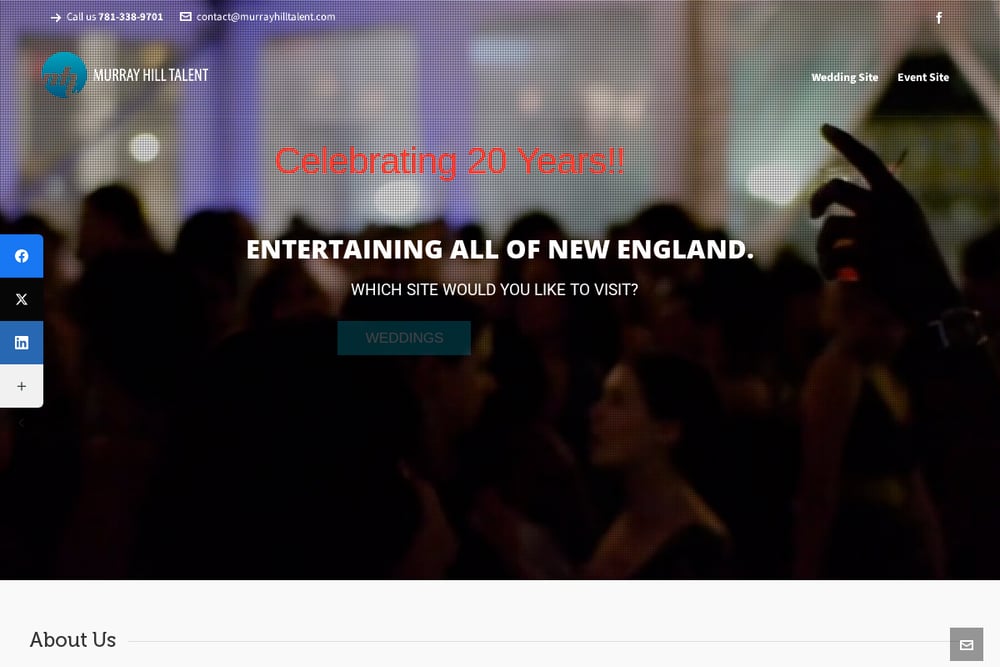This screenshot has width=1000, height=667.
Task: Click the envelope icon beside the email address
Action: [186, 17]
